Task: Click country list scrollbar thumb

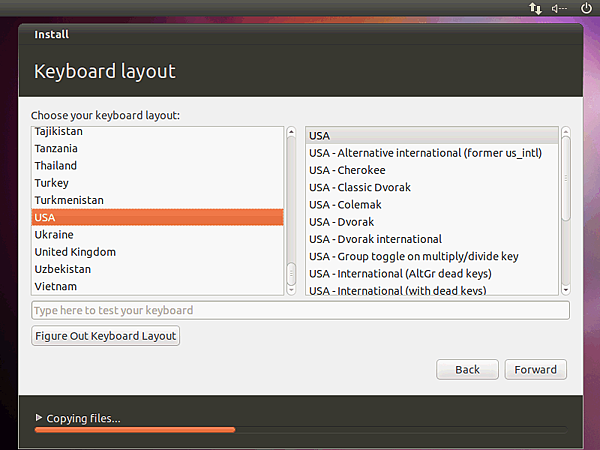Action: (x=291, y=274)
